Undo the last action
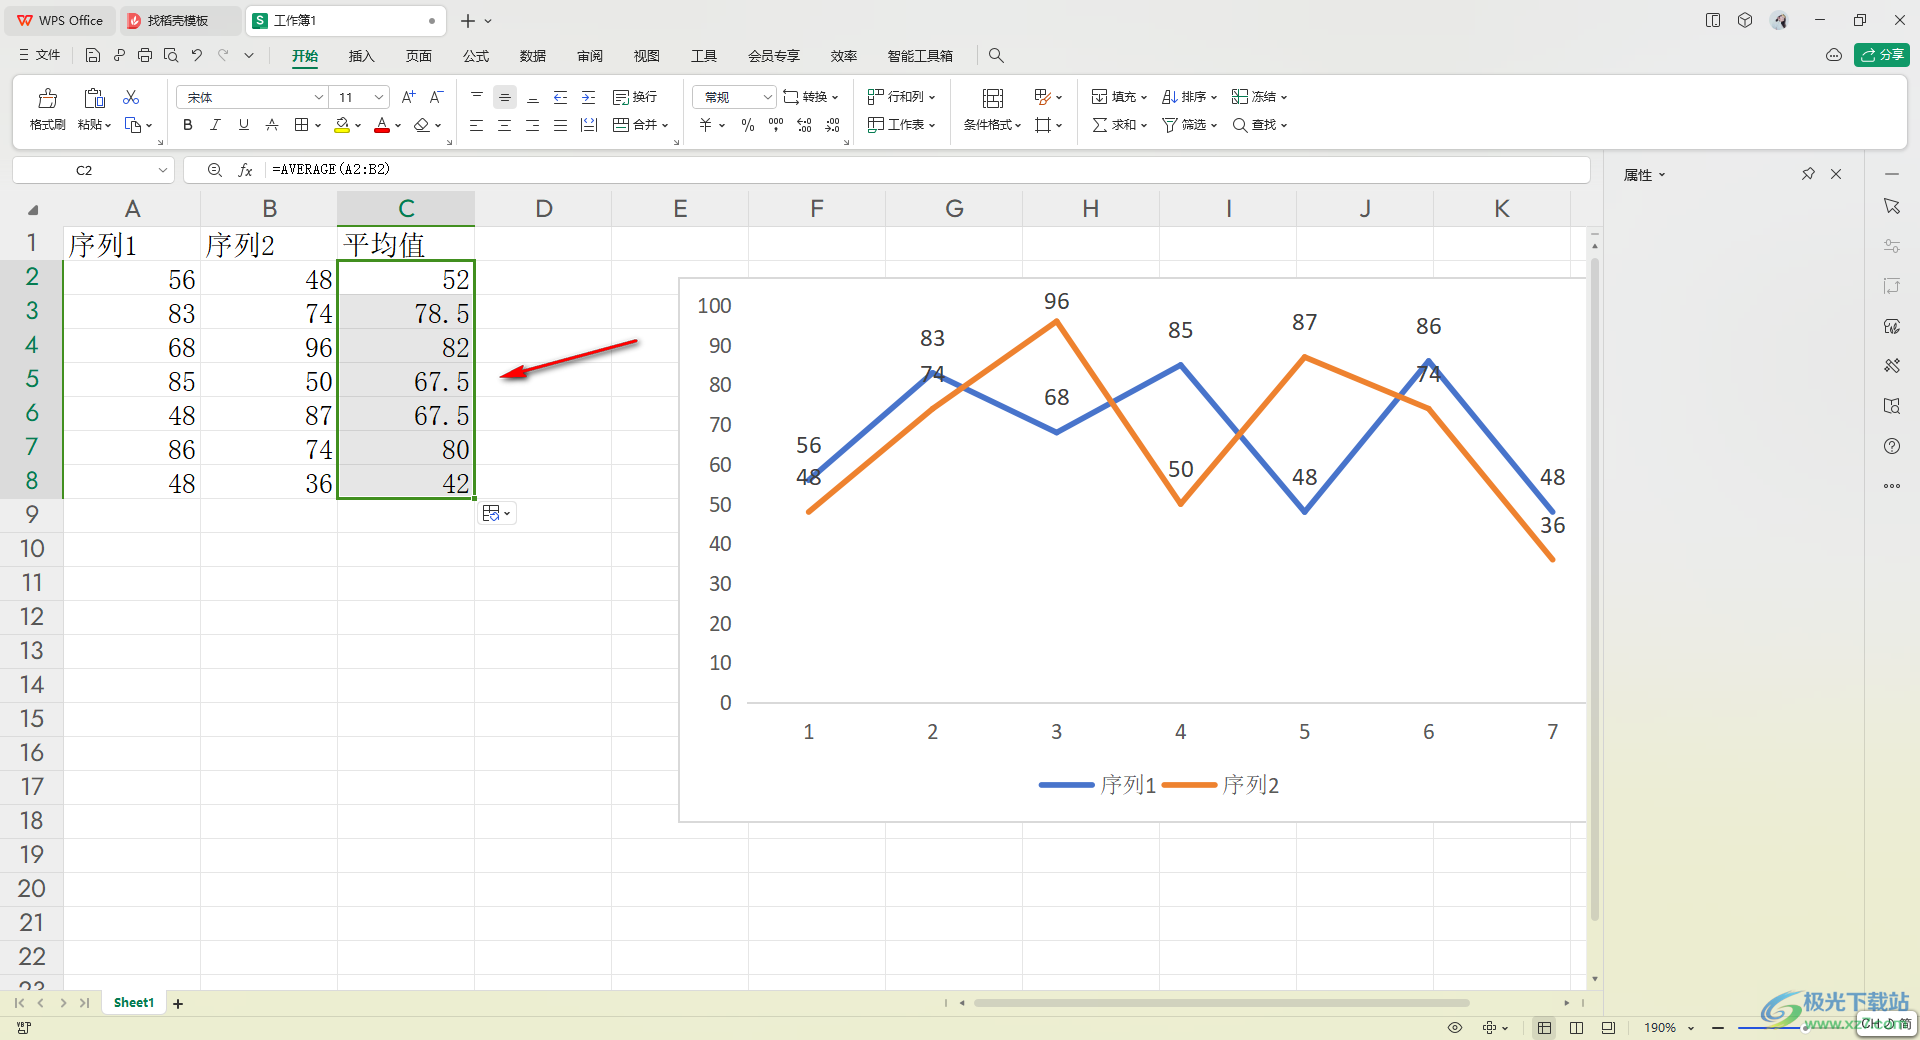This screenshot has height=1040, width=1920. (x=197, y=56)
